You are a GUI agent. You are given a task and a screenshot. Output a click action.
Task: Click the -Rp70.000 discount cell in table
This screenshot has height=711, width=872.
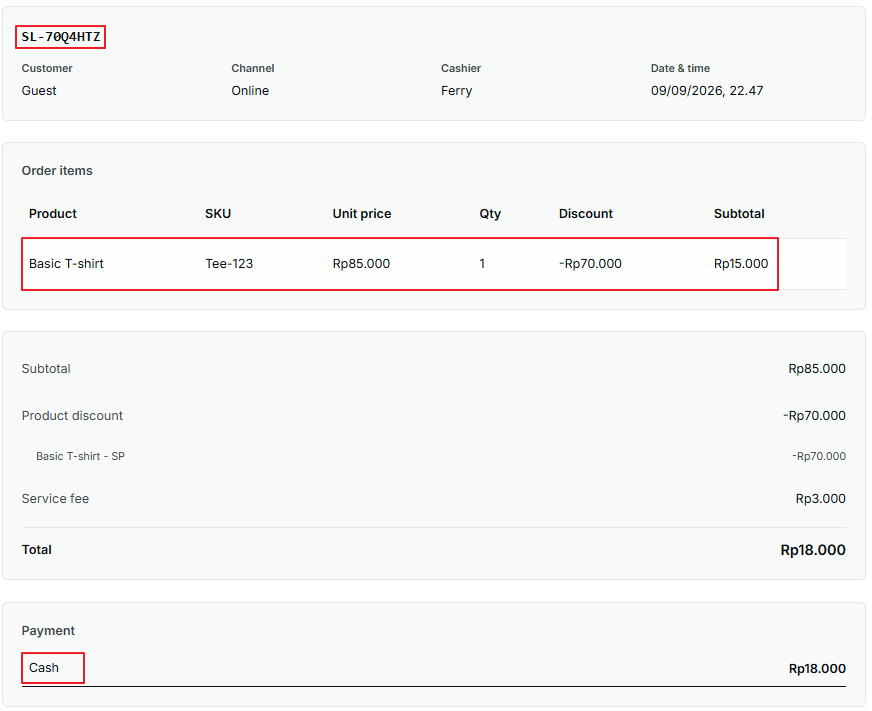point(590,264)
